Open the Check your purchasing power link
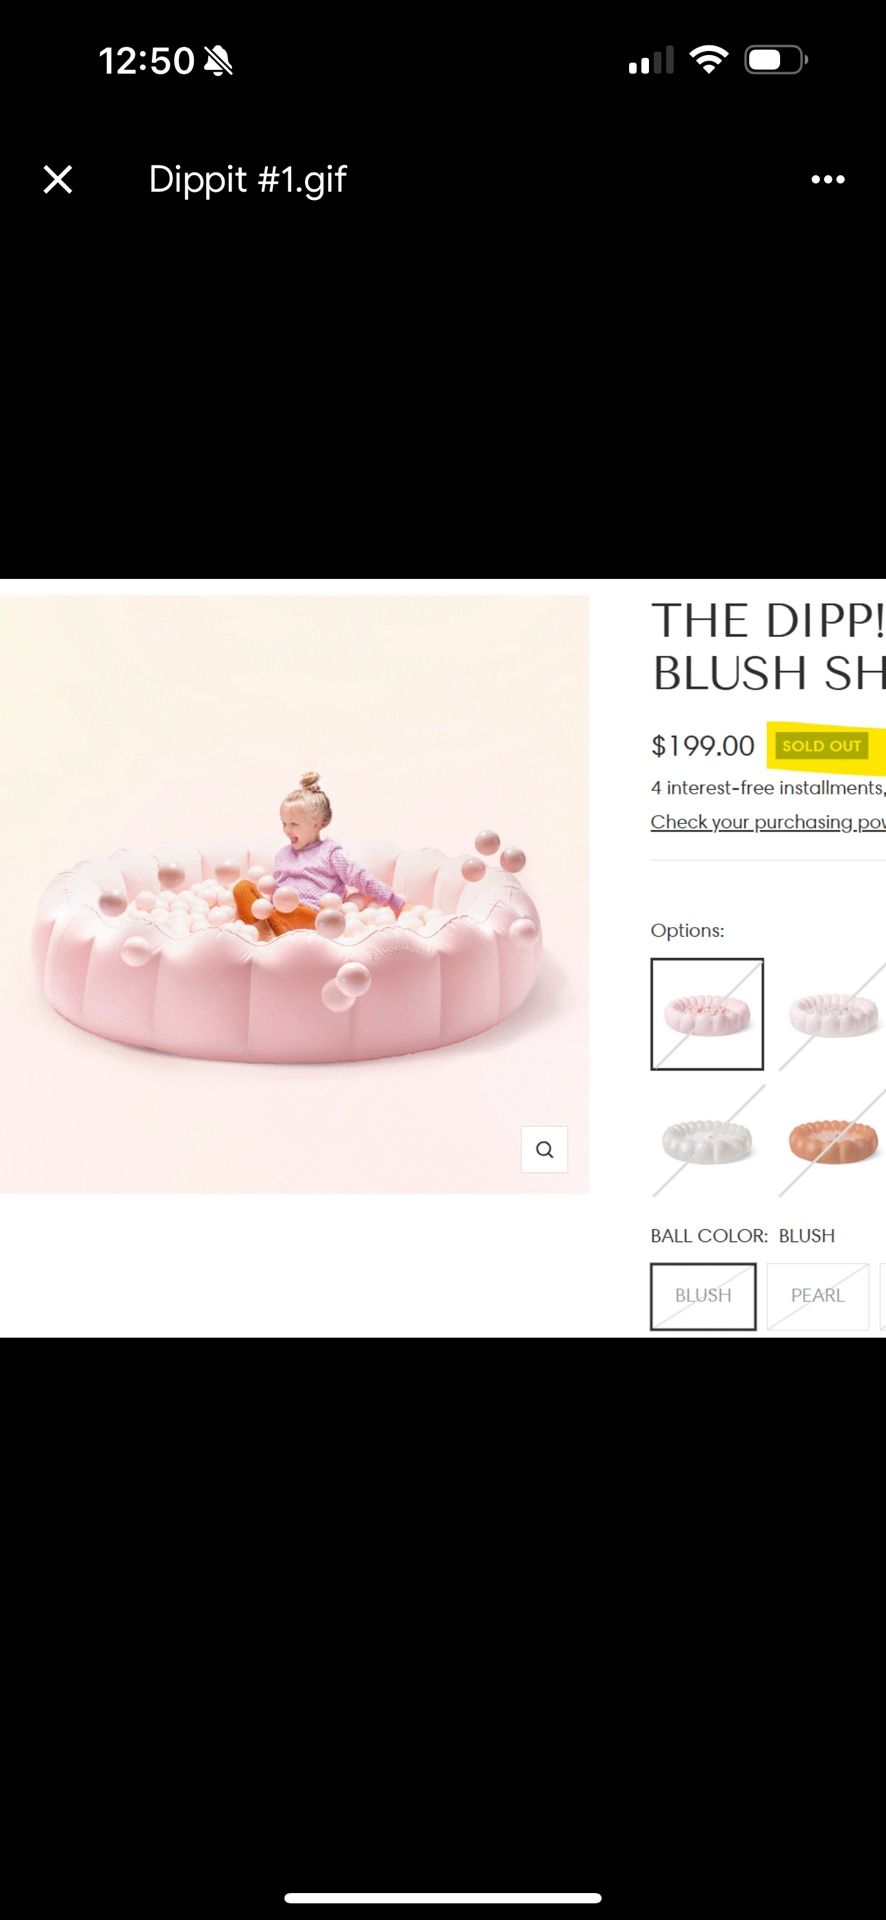 pos(768,822)
